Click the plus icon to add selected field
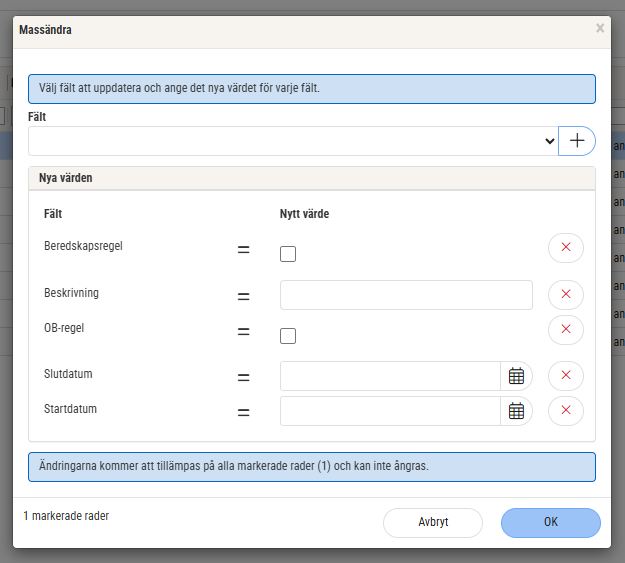 tap(577, 141)
